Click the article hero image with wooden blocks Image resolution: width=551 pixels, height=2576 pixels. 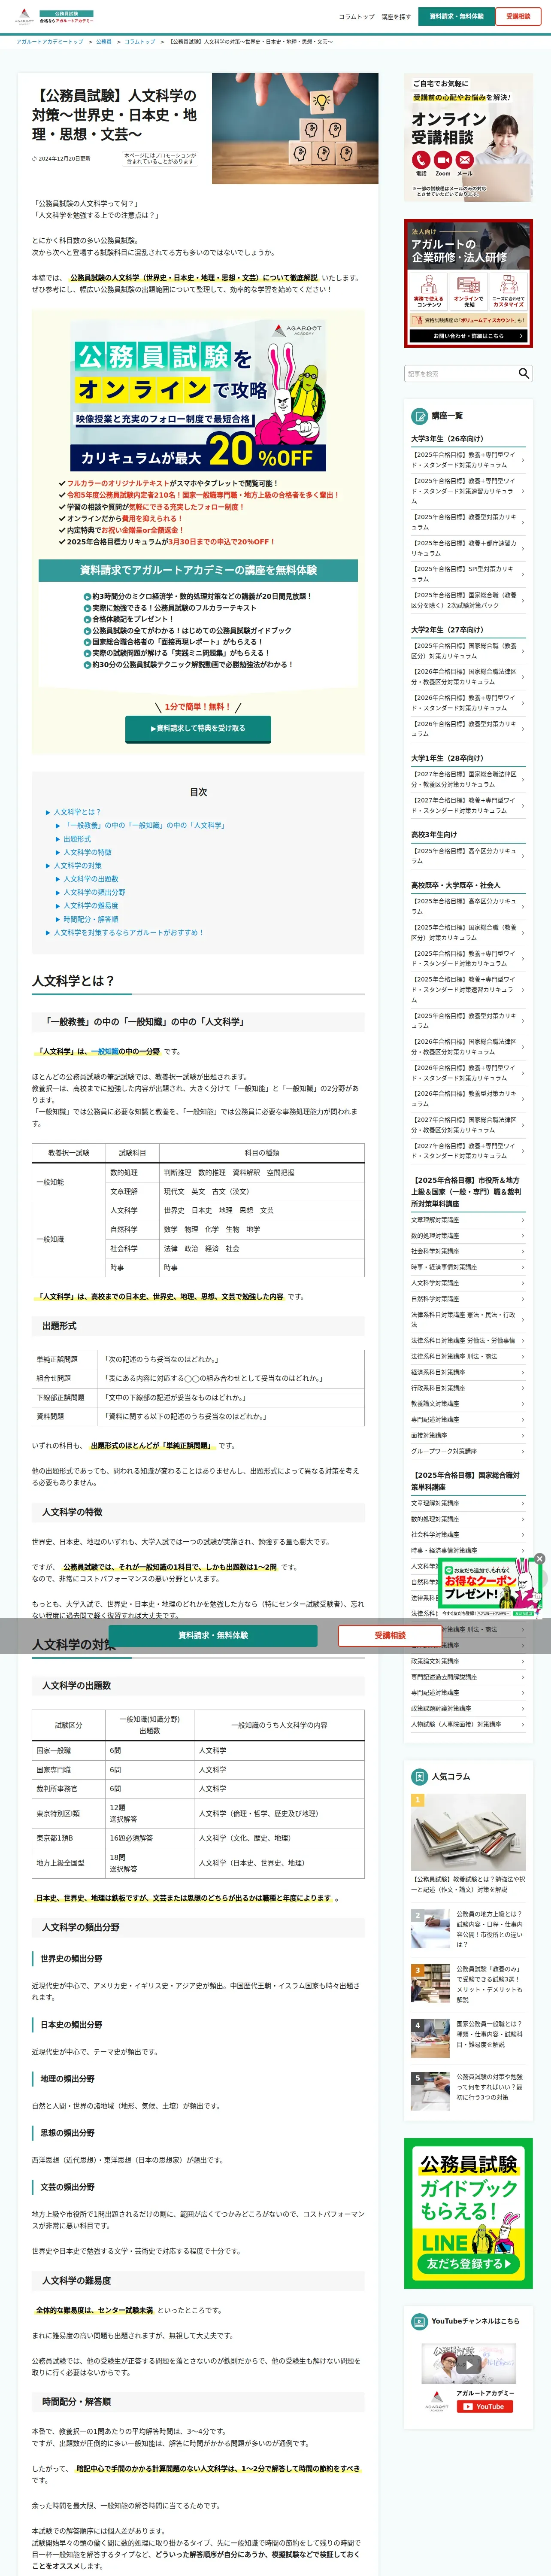point(295,128)
